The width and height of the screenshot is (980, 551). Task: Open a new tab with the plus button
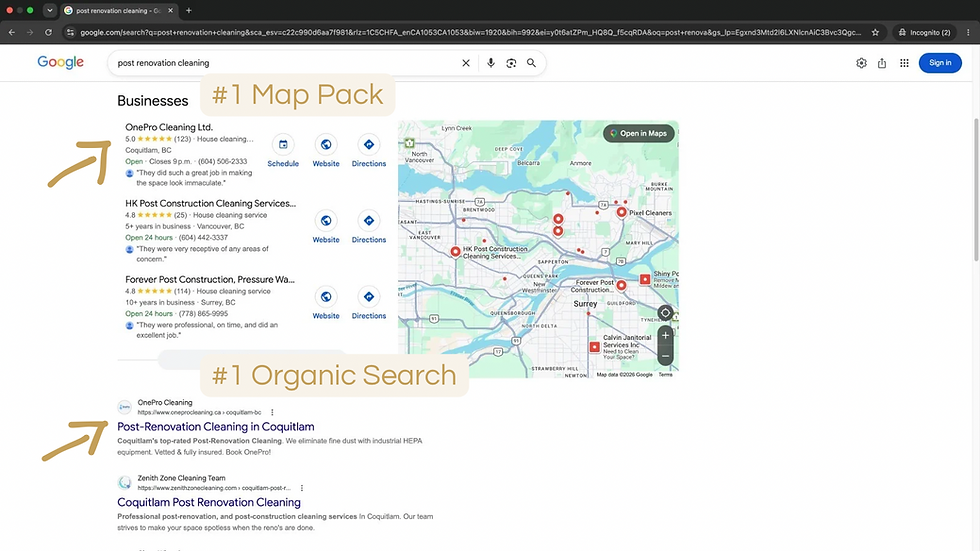point(189,10)
